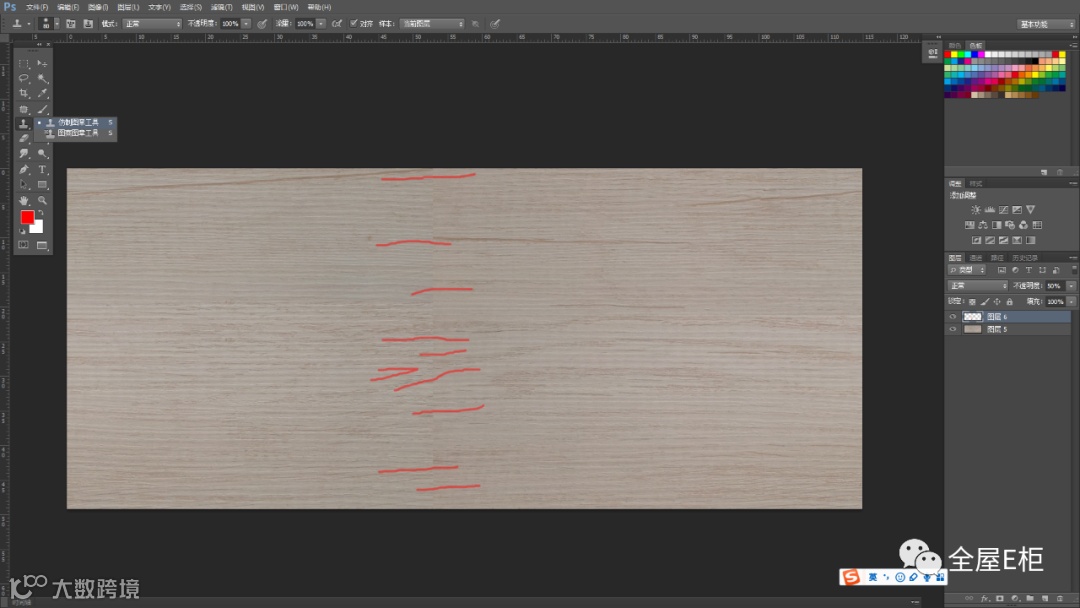Open the 样本 (Sample) dropdown
This screenshot has width=1080, height=608.
(x=432, y=23)
